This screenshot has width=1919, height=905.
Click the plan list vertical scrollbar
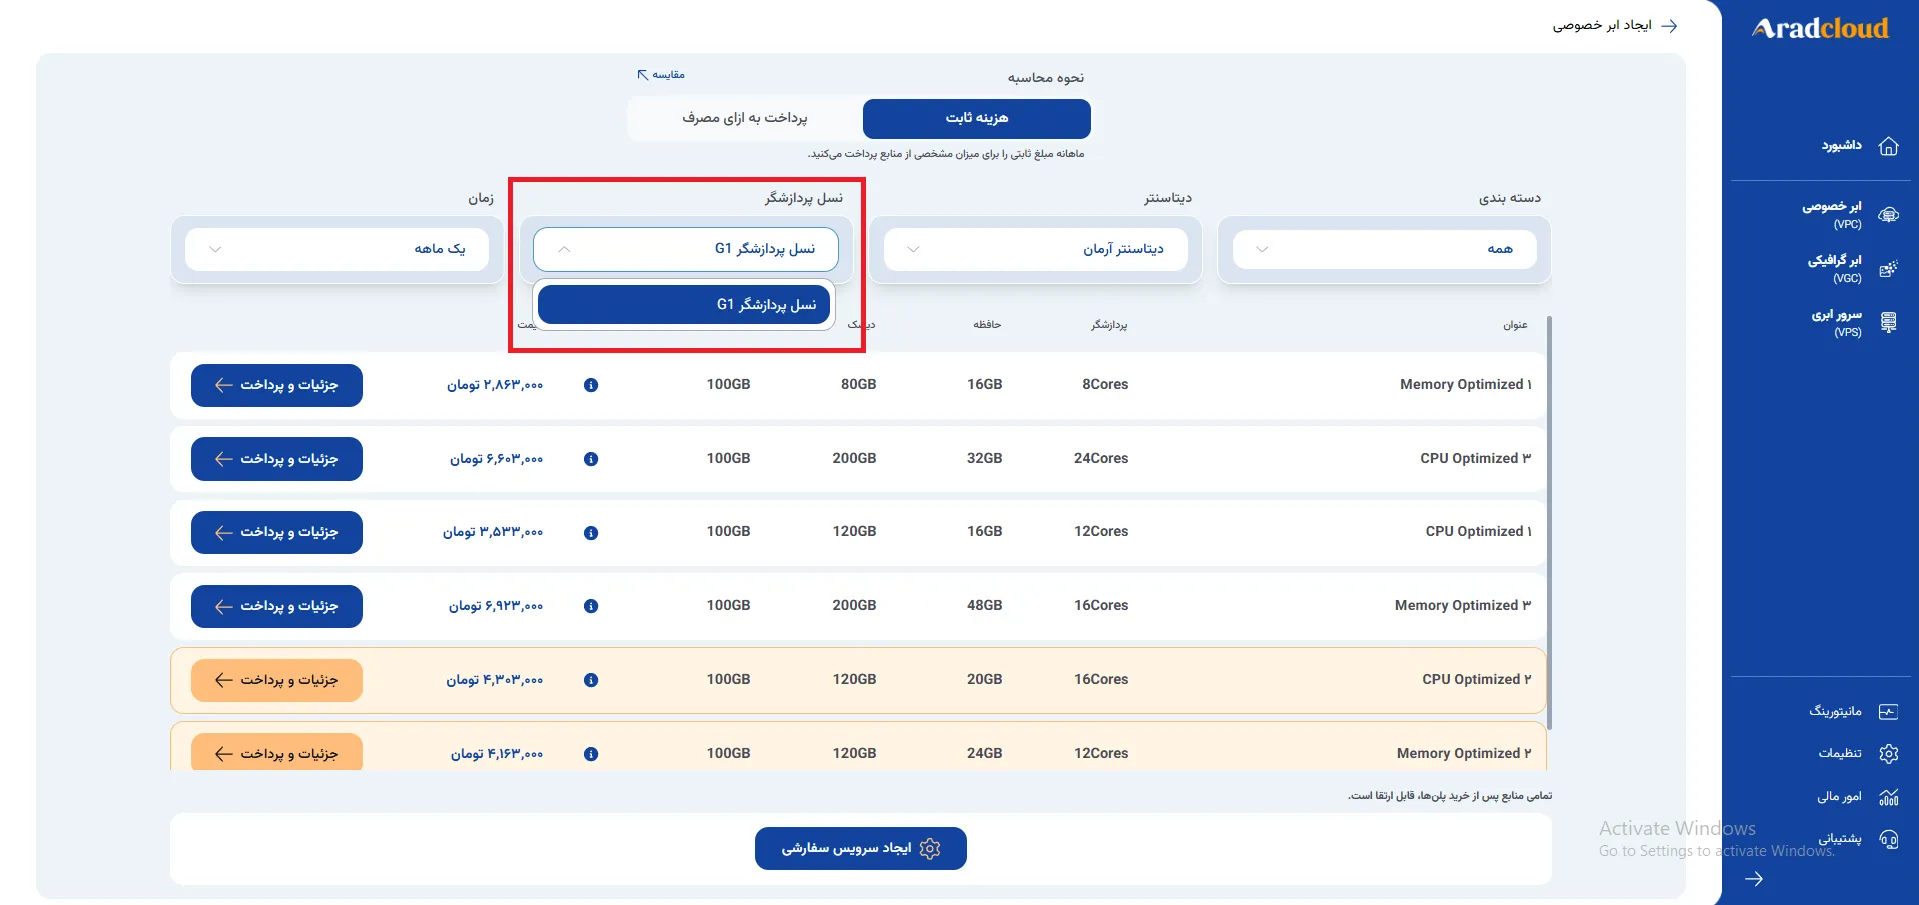tap(1549, 523)
